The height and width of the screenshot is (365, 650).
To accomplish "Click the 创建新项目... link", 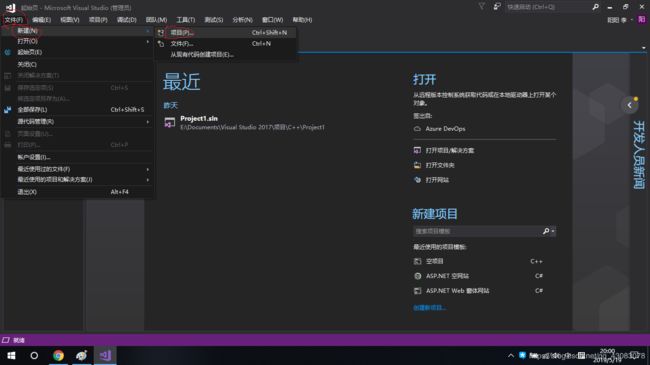I will (x=429, y=308).
